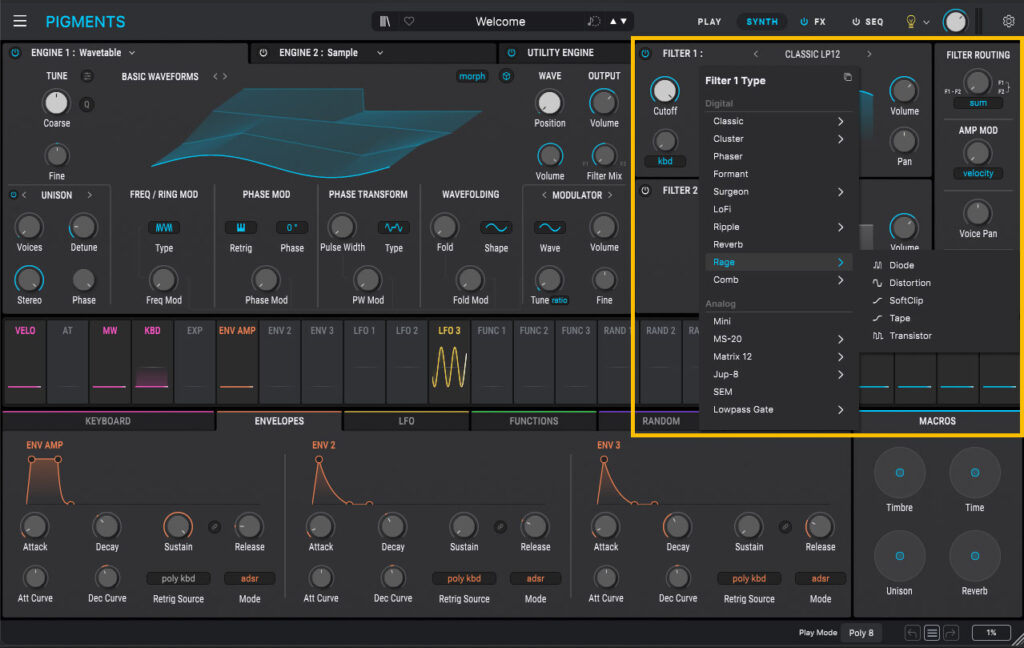Toggle the morph button
1024x648 pixels.
click(472, 76)
